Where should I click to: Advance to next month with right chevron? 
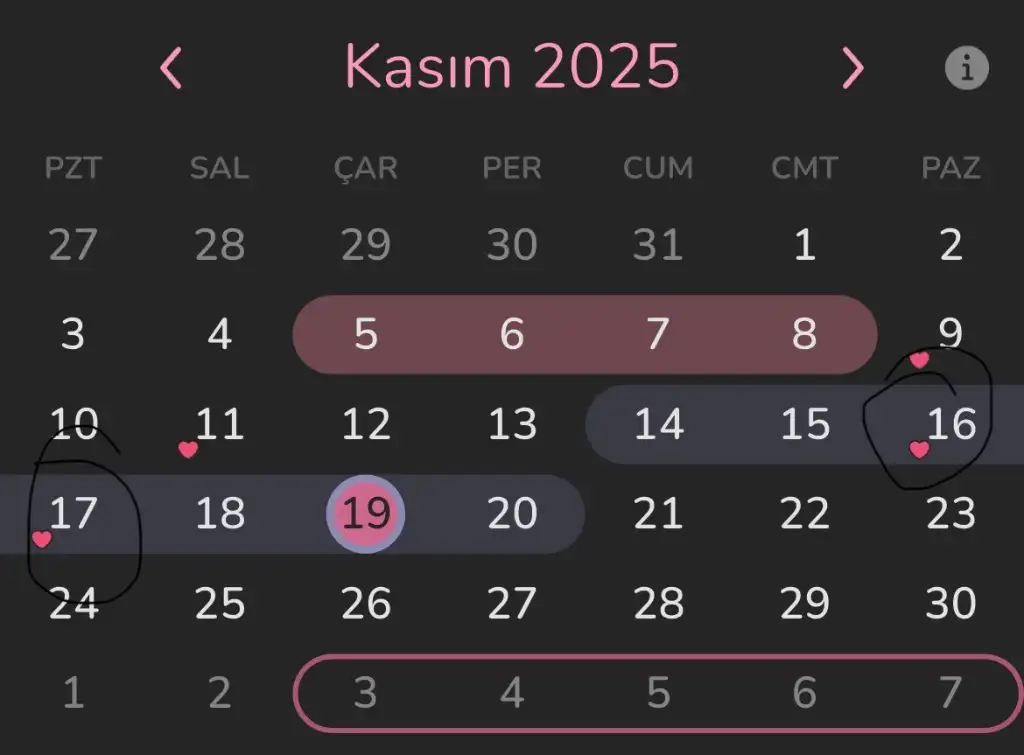click(x=852, y=69)
